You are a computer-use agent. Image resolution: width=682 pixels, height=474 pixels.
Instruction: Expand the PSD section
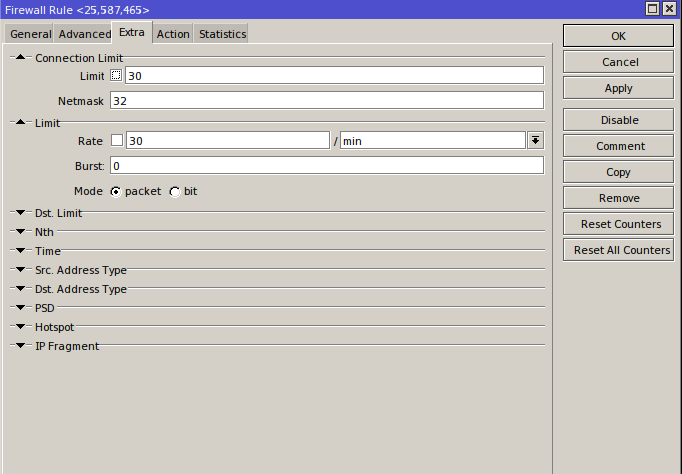pos(20,307)
